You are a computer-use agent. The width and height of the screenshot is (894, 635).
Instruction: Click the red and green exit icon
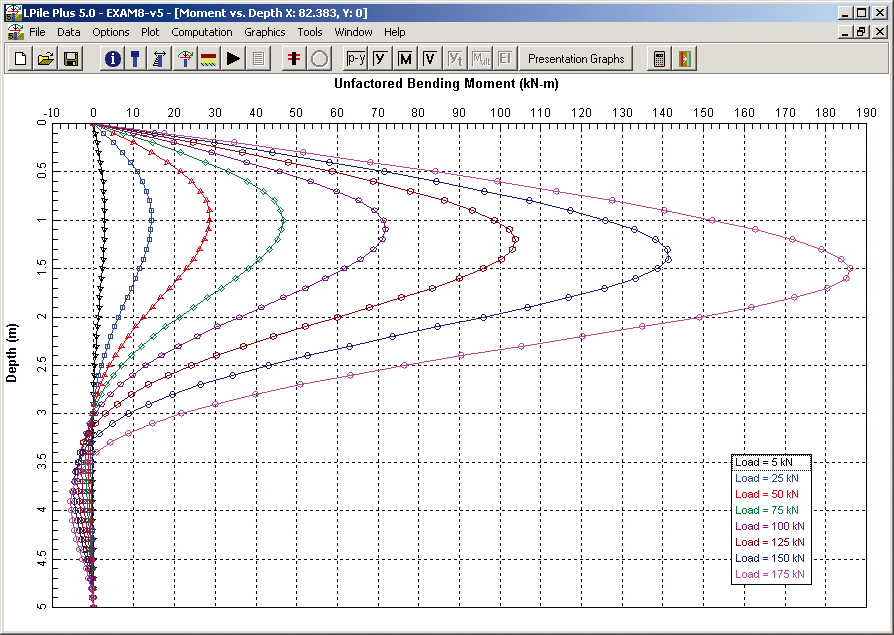(x=684, y=59)
